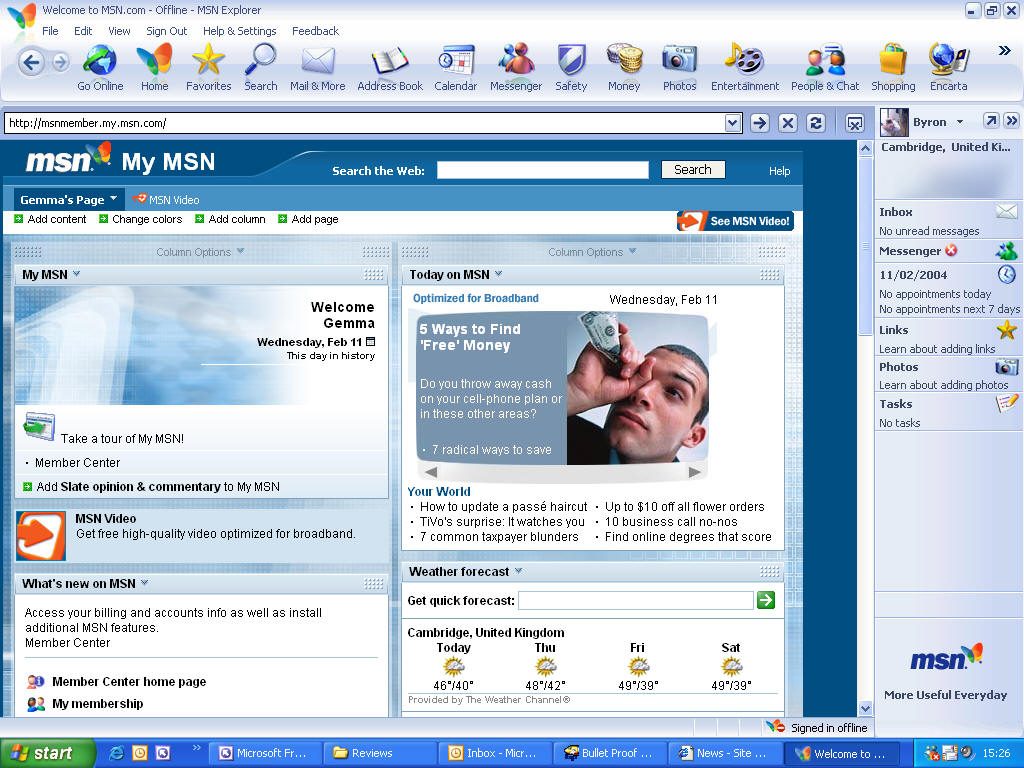1024x768 pixels.
Task: Expand right Column Options dropdown
Action: (632, 251)
